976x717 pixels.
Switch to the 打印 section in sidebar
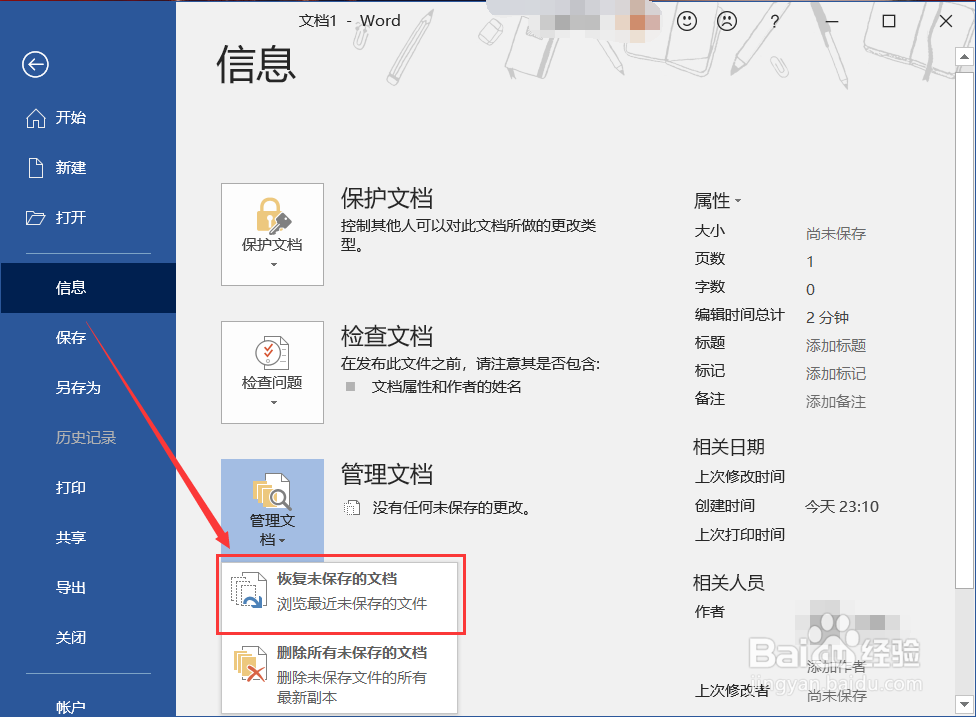(70, 487)
